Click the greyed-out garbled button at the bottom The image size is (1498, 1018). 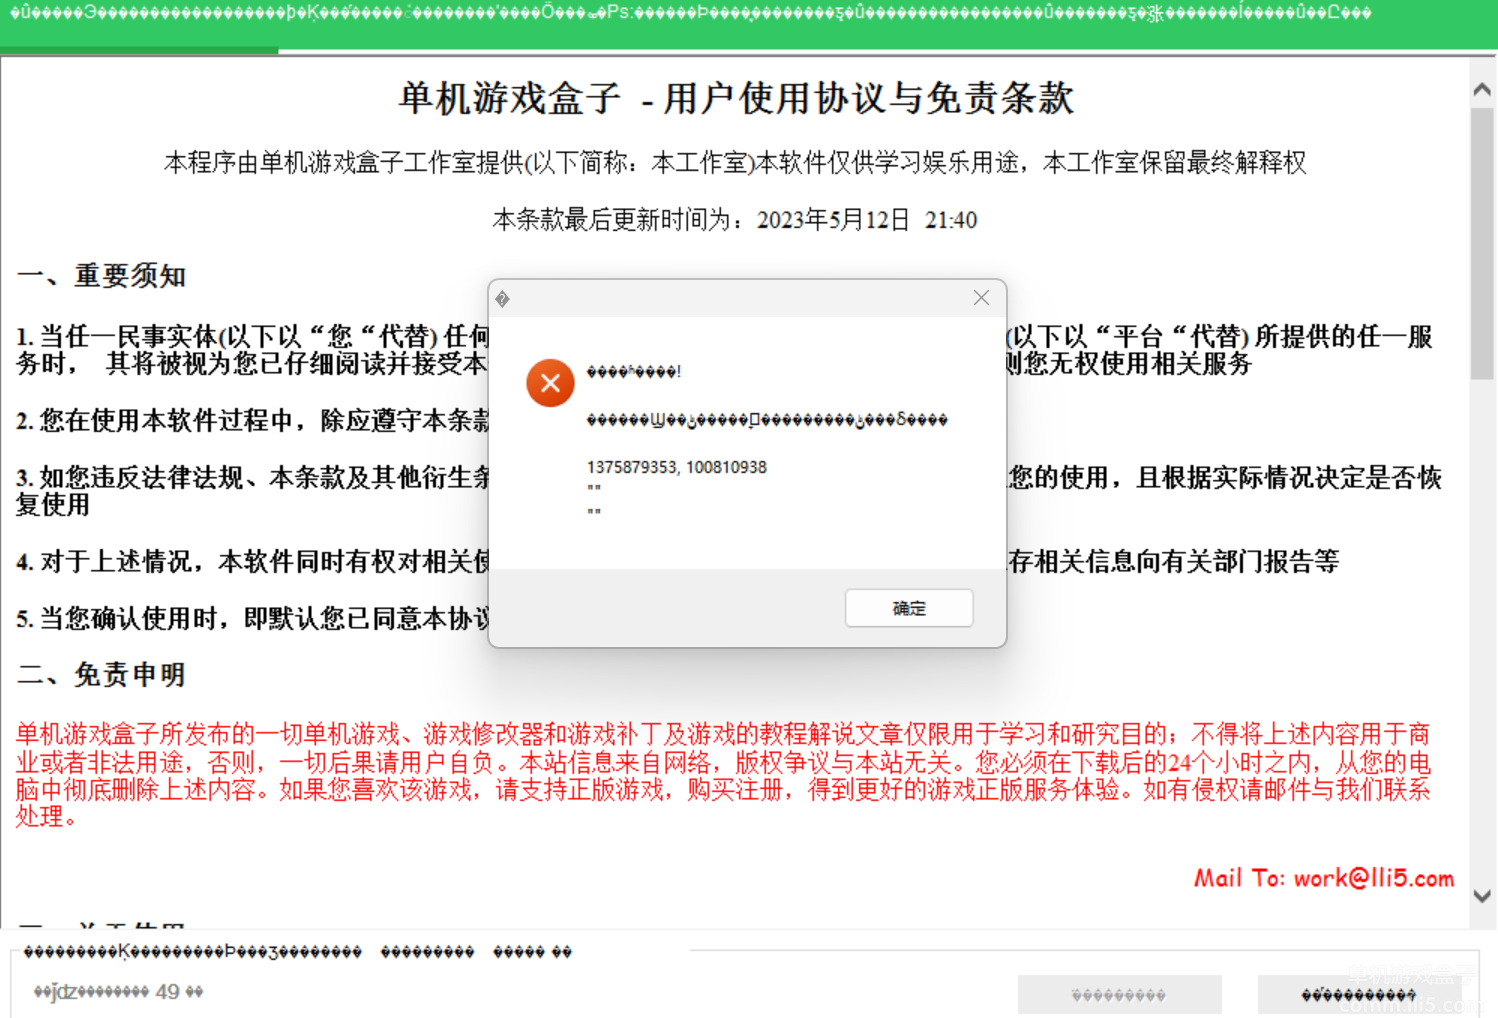pyautogui.click(x=1119, y=994)
